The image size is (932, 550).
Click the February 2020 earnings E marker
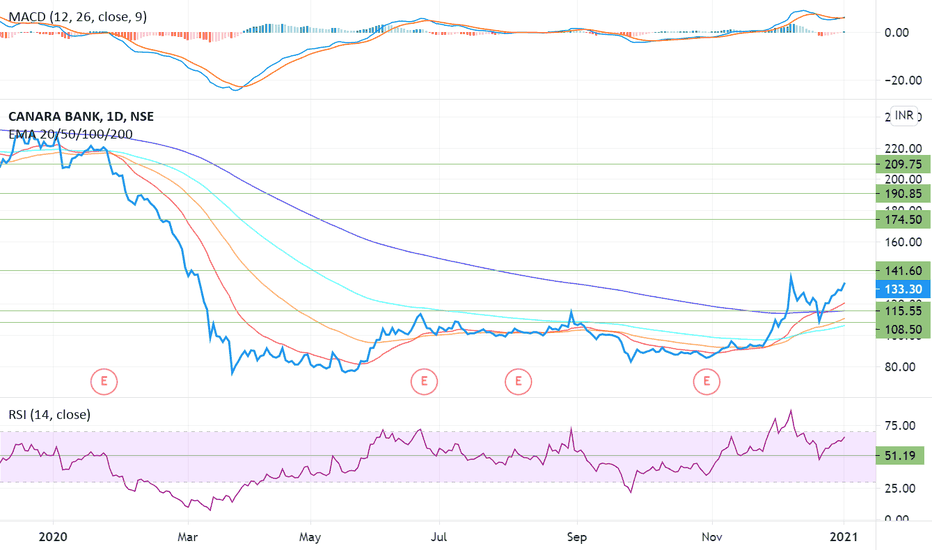tap(104, 381)
